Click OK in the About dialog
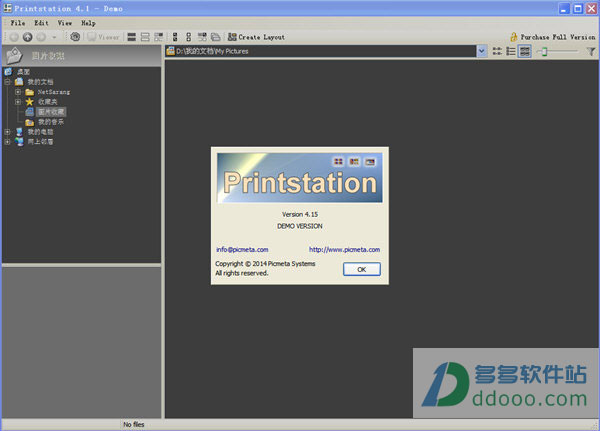This screenshot has height=431, width=600. 362,269
